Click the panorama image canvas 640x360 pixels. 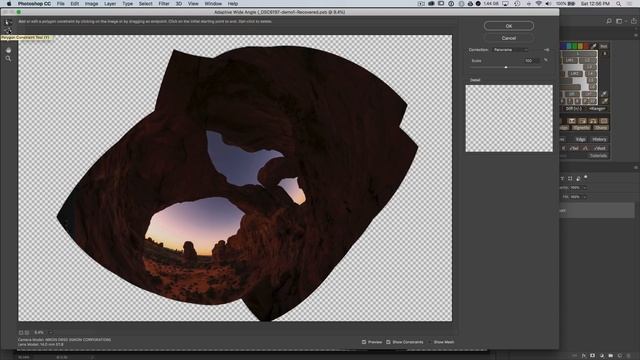pyautogui.click(x=235, y=178)
